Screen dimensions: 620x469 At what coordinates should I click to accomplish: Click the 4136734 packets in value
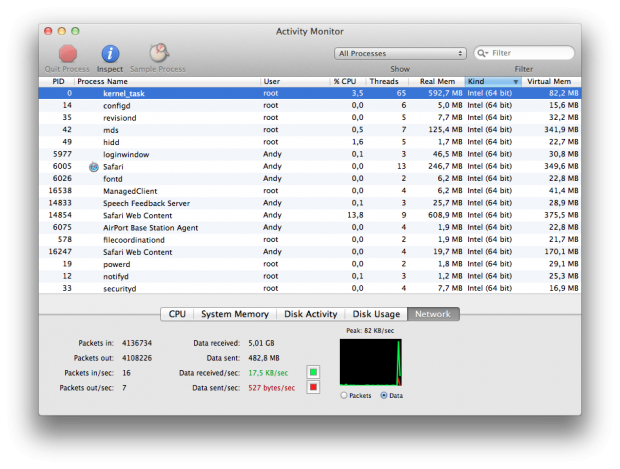pos(137,343)
